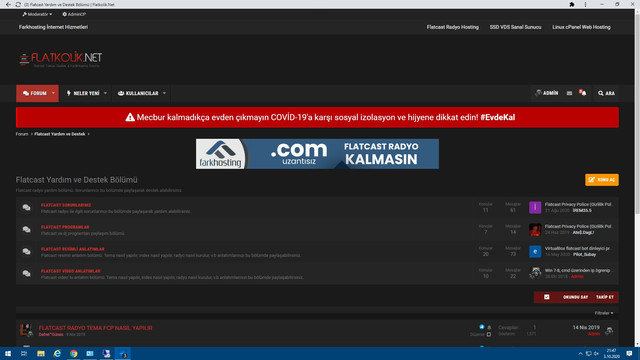
Task: Open the action center notification icon
Action: pos(629,353)
